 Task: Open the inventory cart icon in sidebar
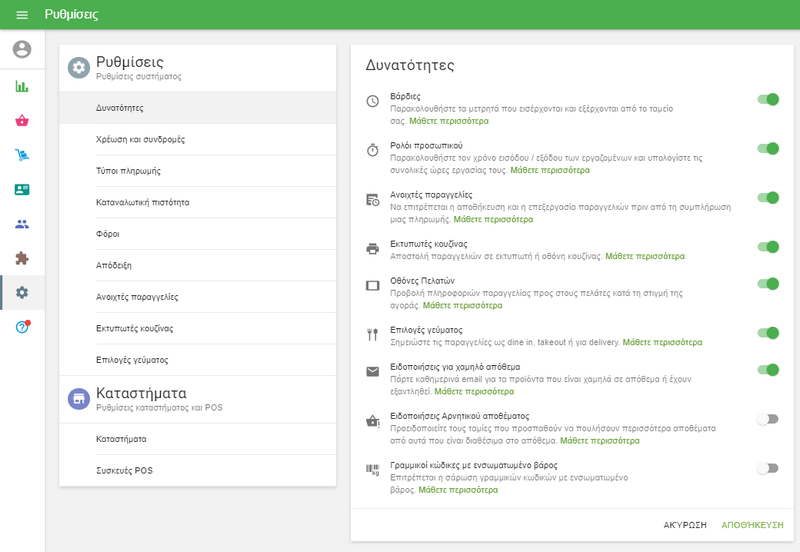coord(22,155)
